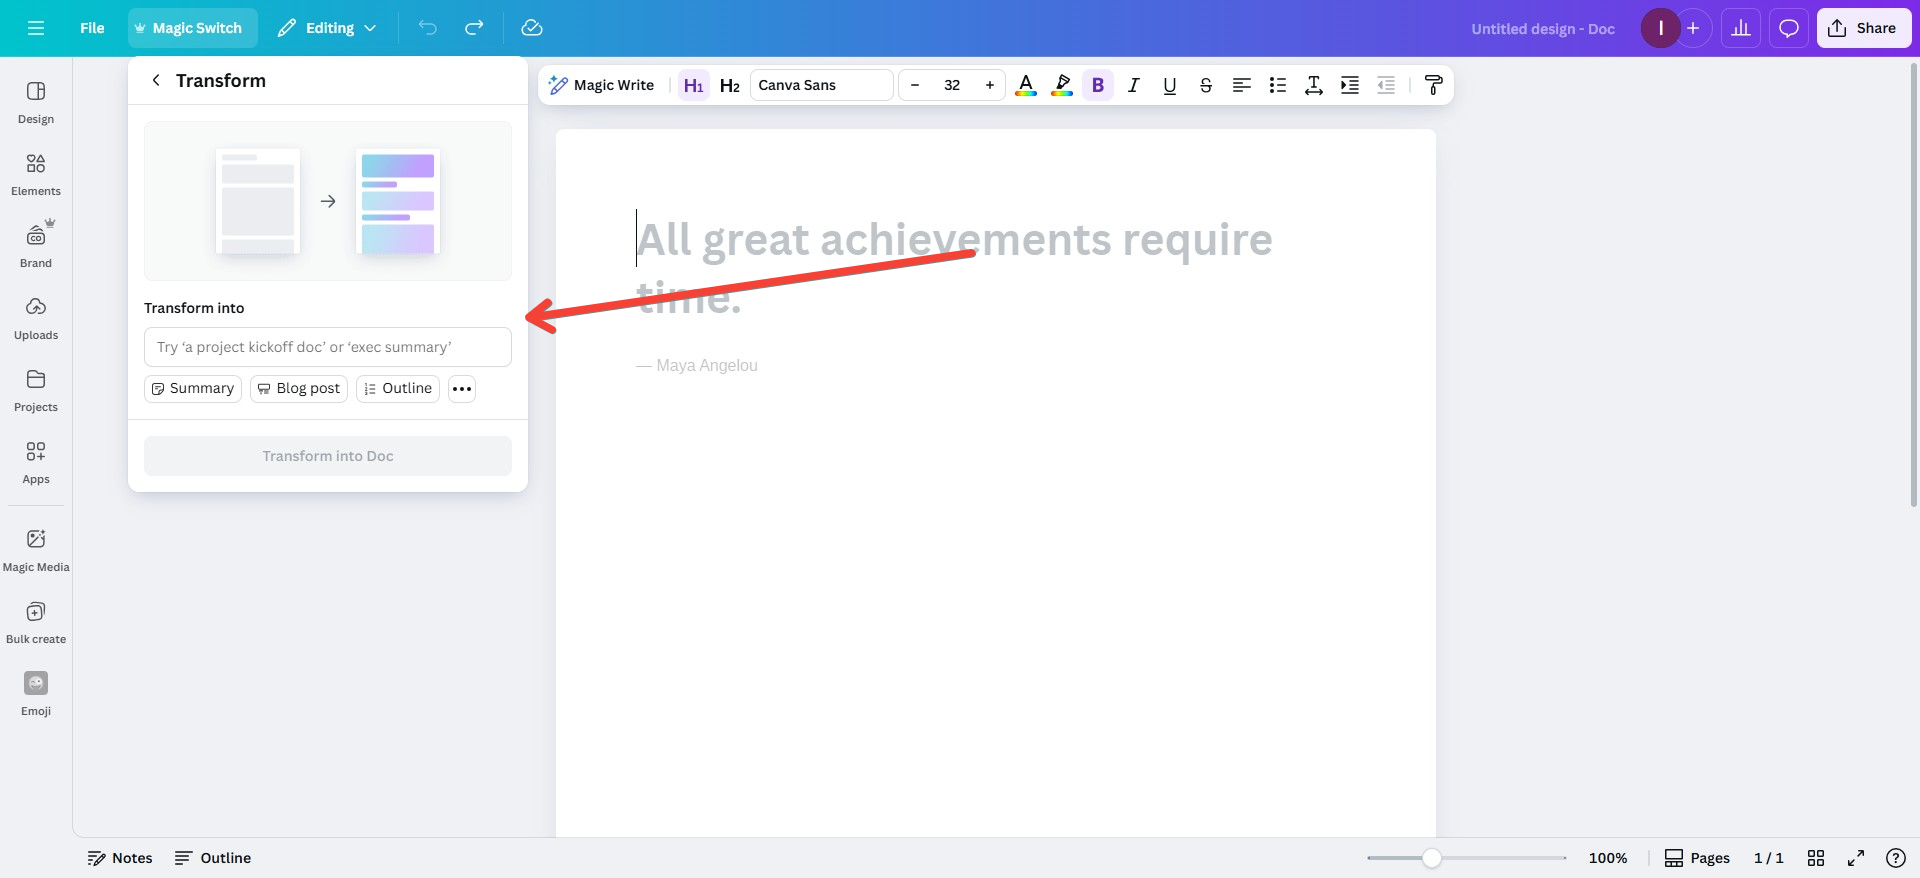Screen dimensions: 1920x878
Task: Open the hamburger main menu
Action: coord(36,28)
